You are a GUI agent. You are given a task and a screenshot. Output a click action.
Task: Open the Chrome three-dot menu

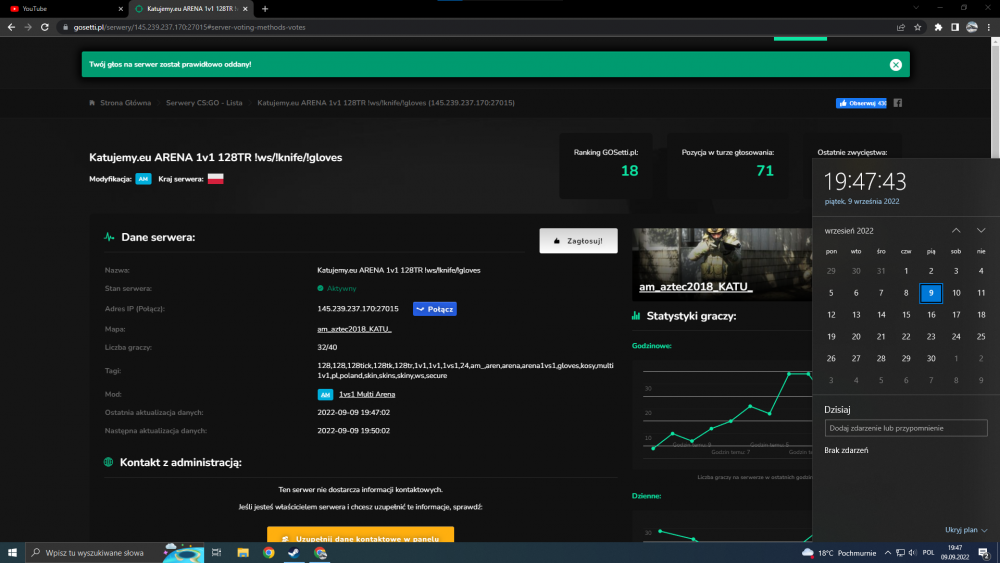[989, 27]
